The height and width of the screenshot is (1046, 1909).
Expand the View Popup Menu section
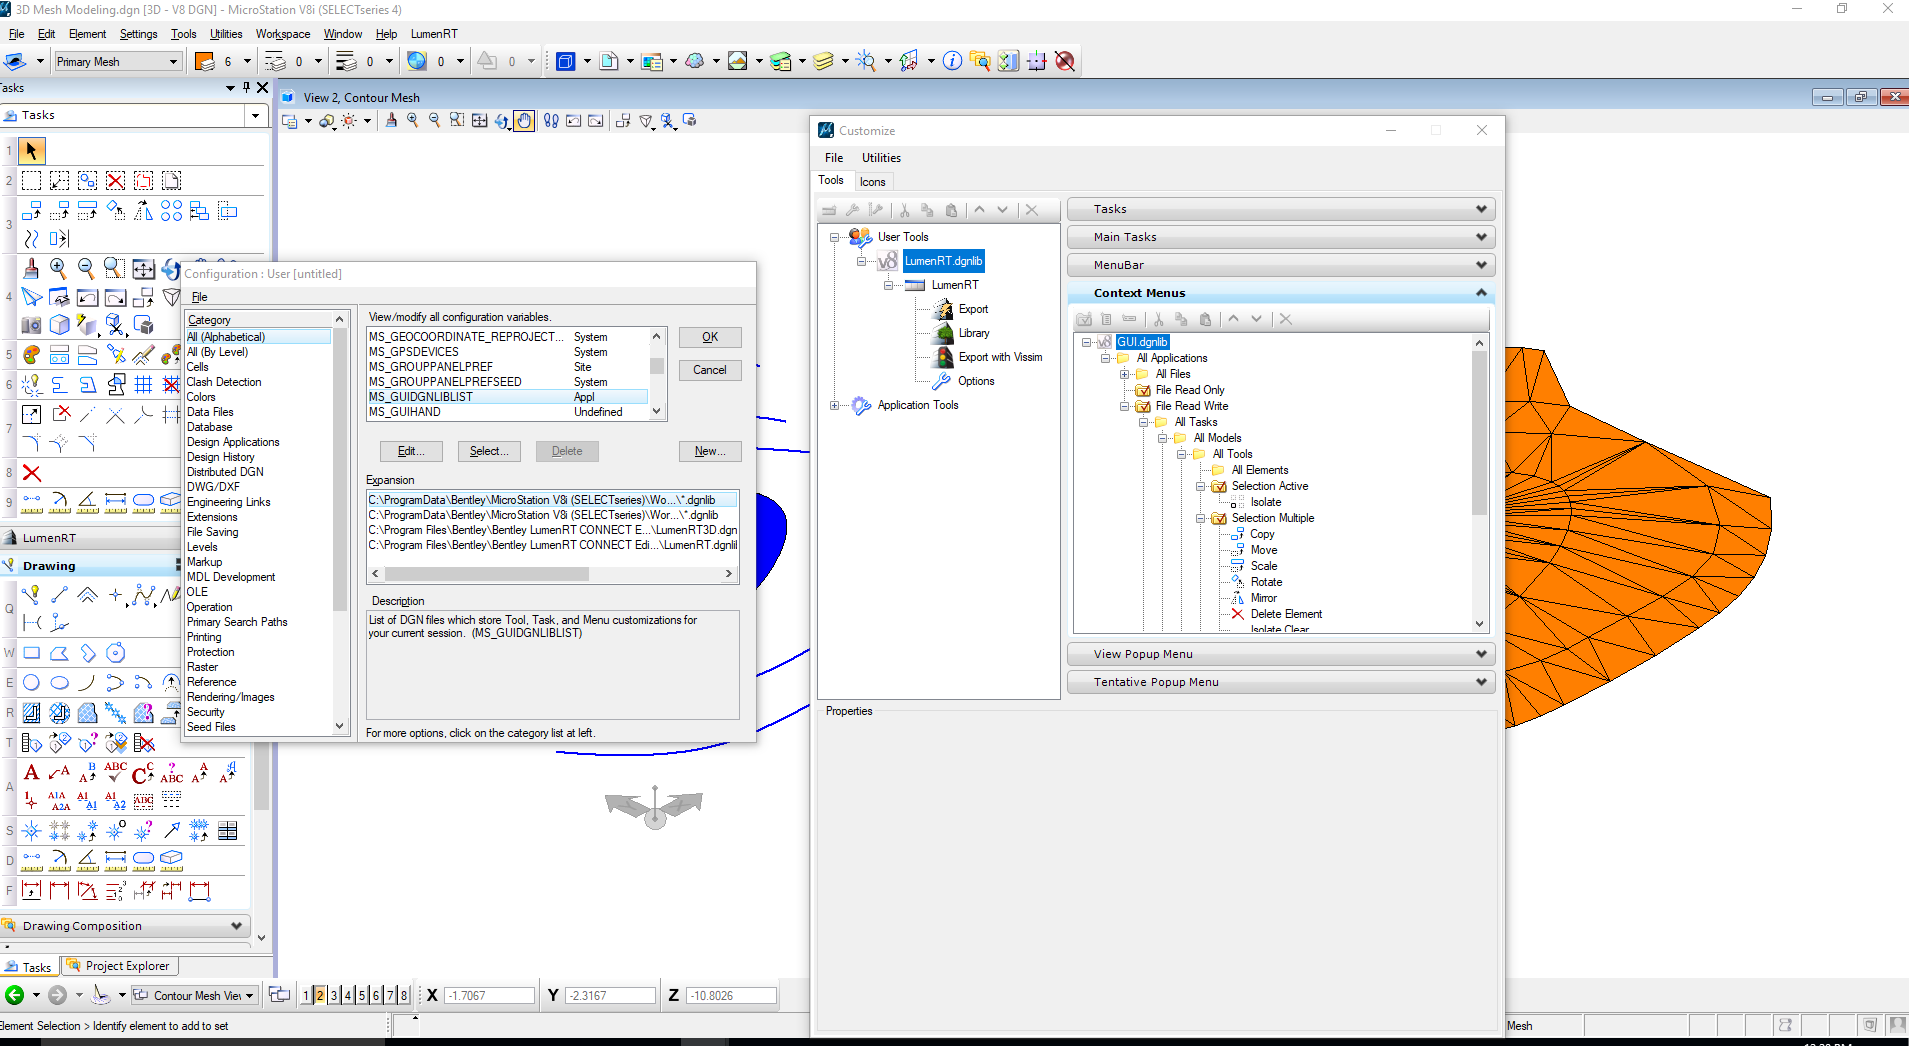1281,654
